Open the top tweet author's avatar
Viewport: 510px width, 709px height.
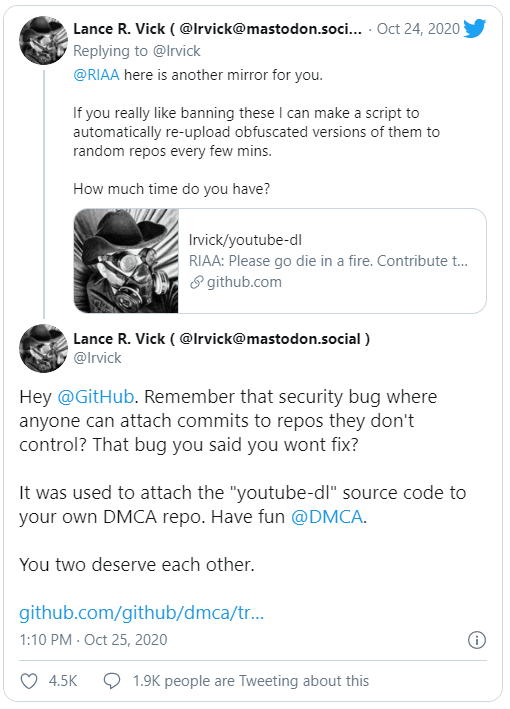[x=43, y=40]
